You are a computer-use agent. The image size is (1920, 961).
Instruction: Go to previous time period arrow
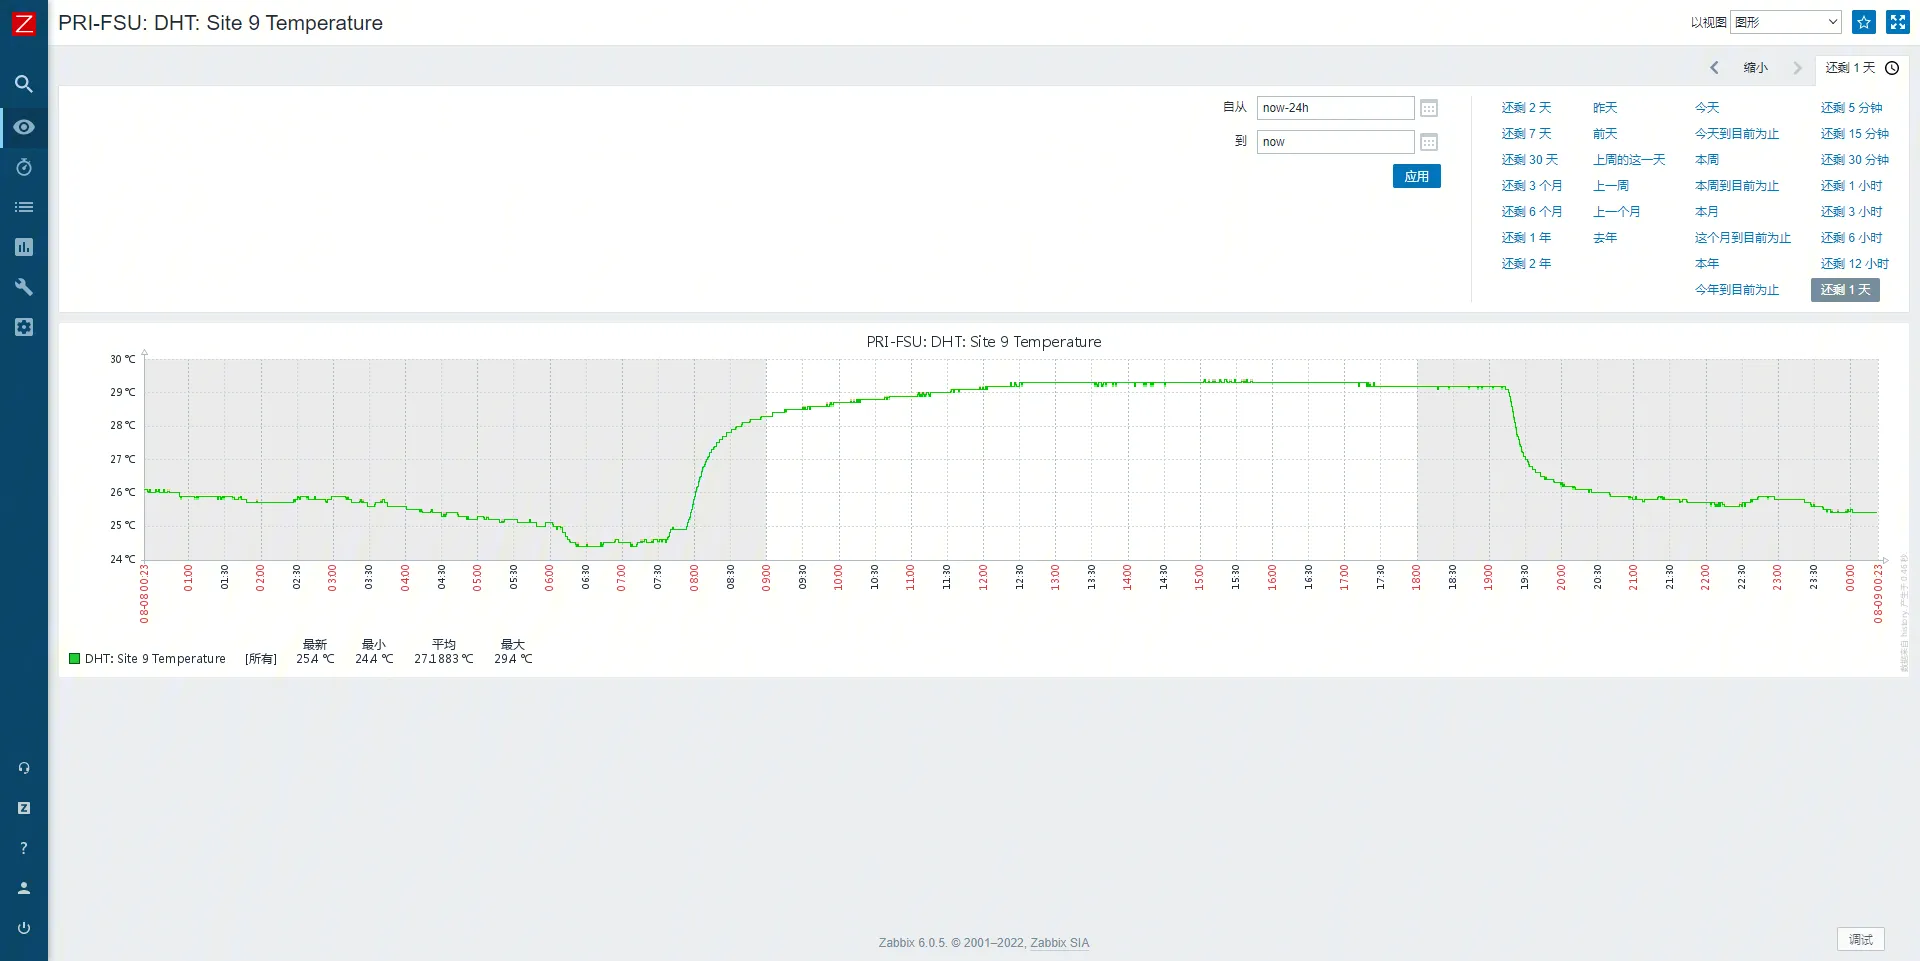[1714, 68]
